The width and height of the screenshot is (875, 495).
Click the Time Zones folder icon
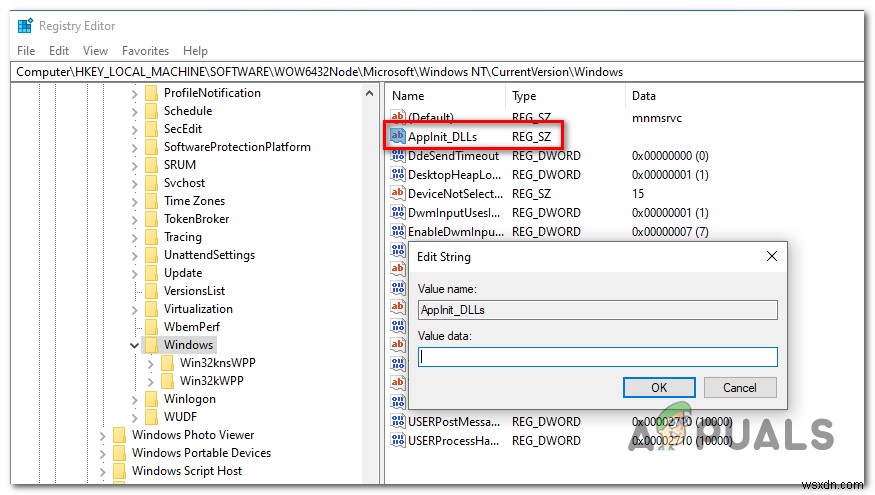click(151, 201)
